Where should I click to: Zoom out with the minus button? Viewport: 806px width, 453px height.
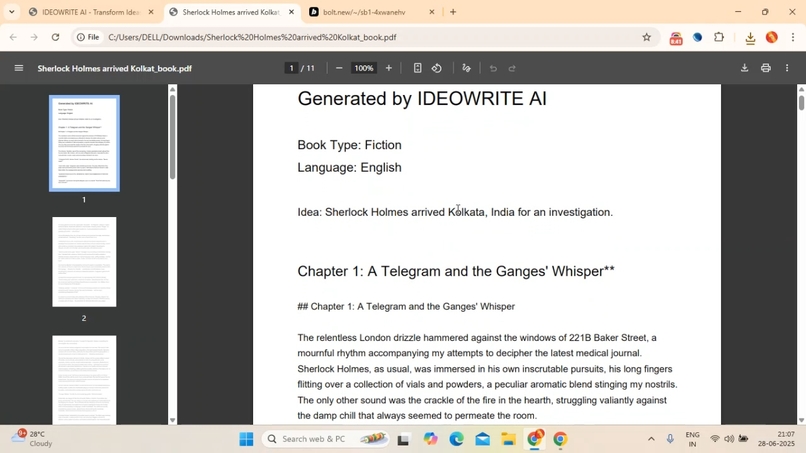tap(339, 68)
